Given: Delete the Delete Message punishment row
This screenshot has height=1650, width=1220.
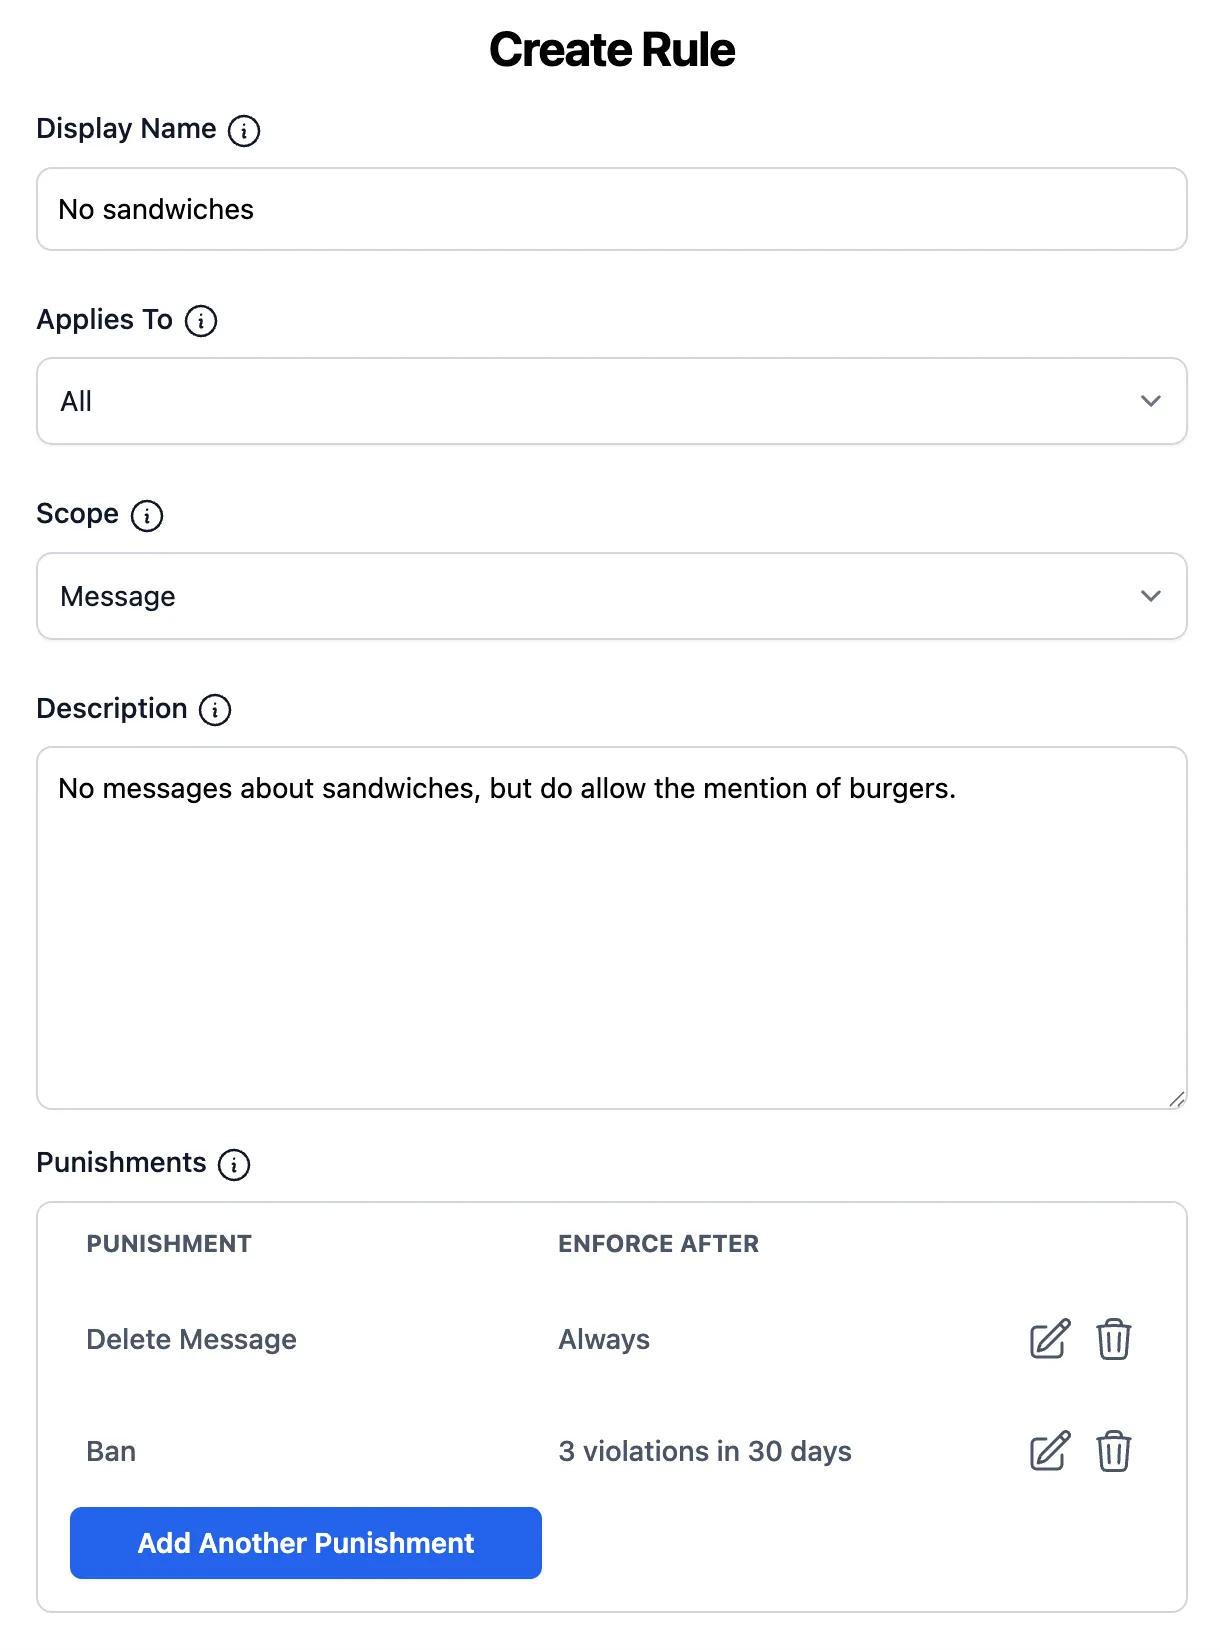Looking at the screenshot, I should pyautogui.click(x=1113, y=1339).
